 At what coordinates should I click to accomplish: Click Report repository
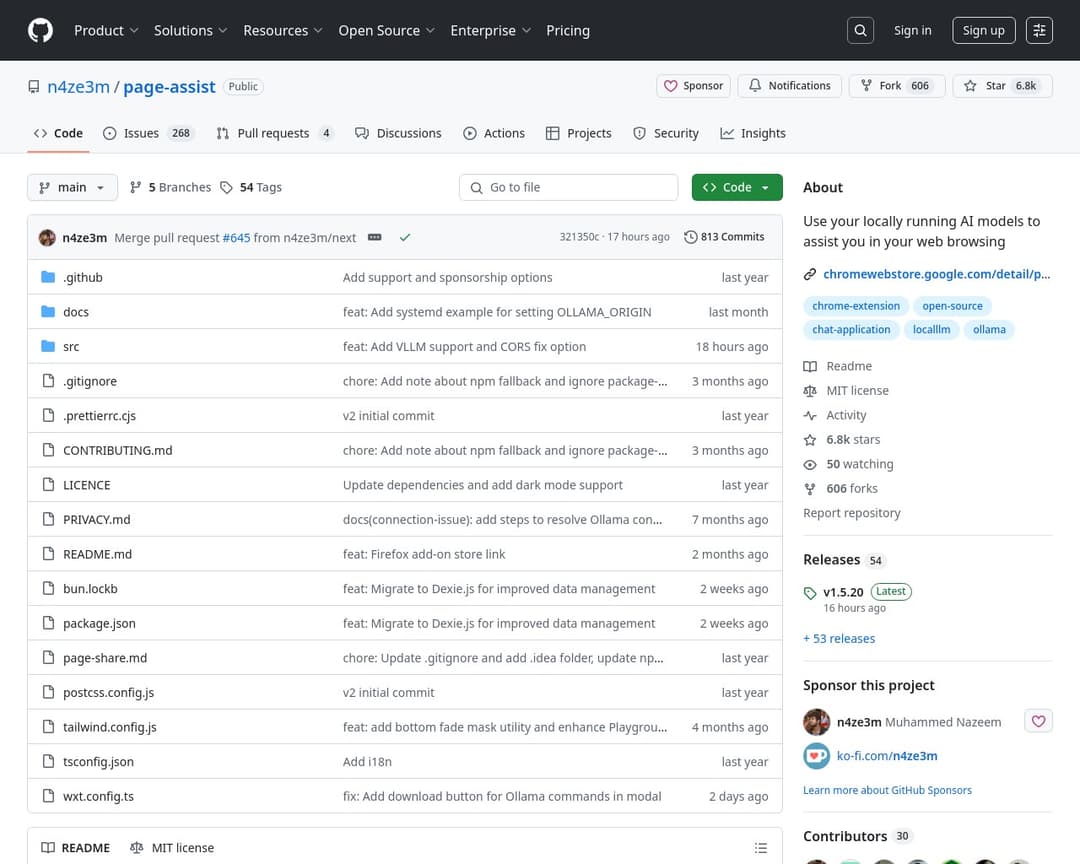(x=851, y=513)
